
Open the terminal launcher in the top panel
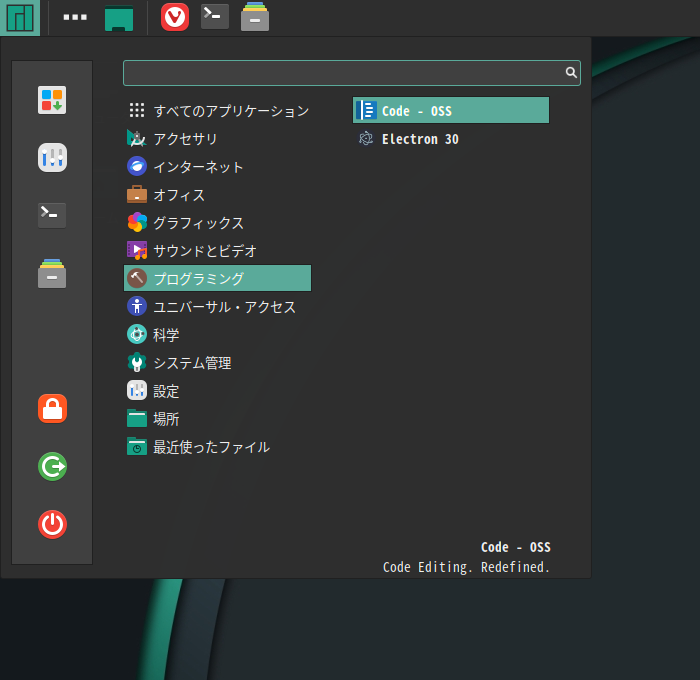[x=215, y=17]
